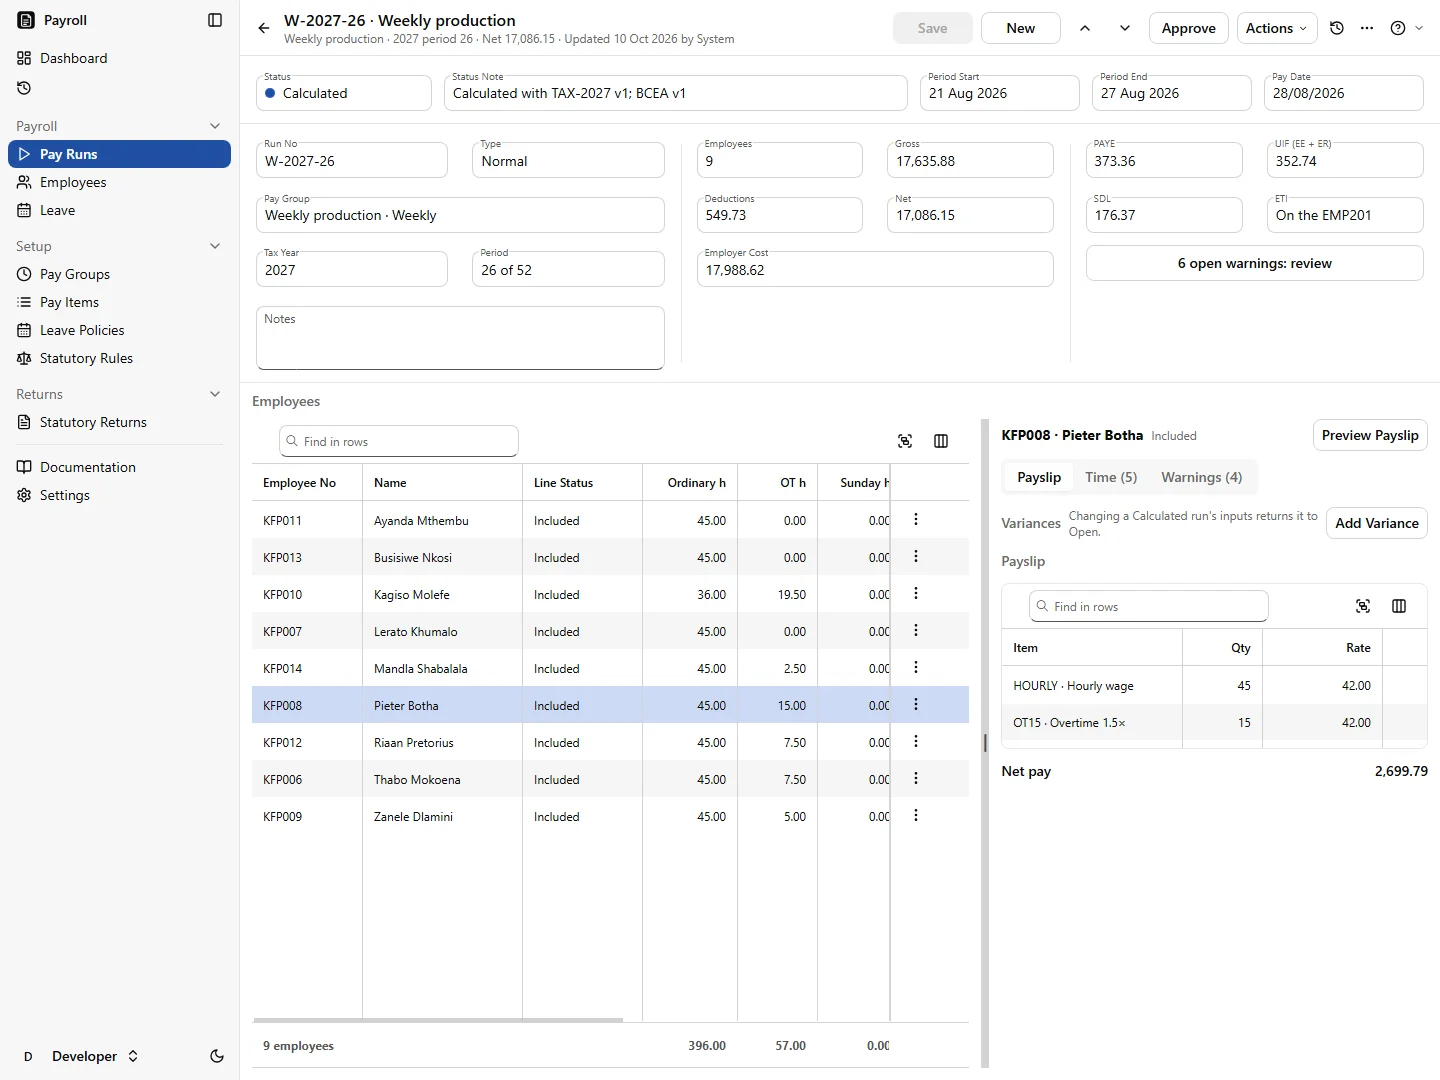Open the history icon under Dashboard
The width and height of the screenshot is (1440, 1080).
24,88
